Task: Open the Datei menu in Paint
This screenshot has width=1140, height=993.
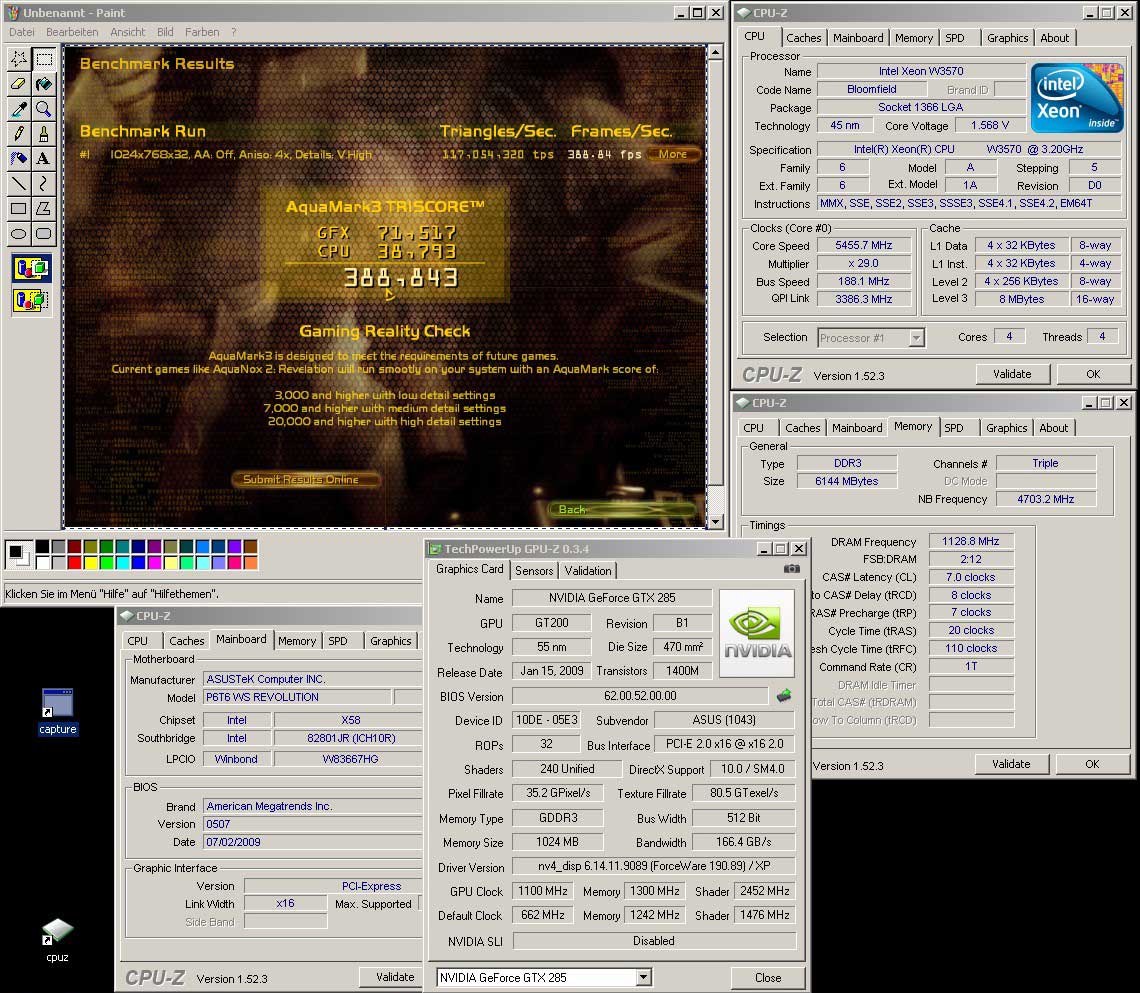Action: [22, 32]
